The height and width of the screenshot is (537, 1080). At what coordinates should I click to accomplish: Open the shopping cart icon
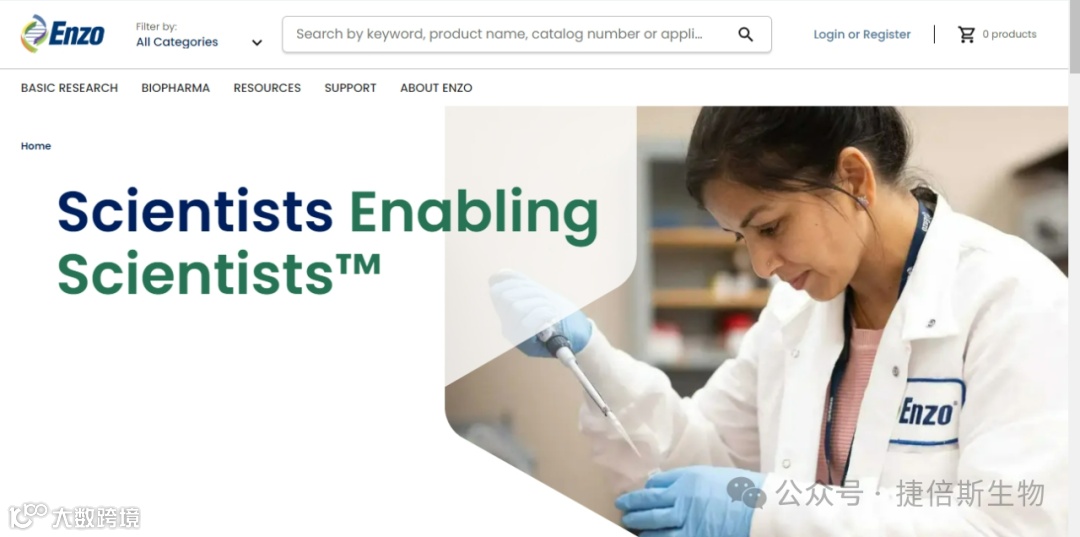tap(966, 34)
